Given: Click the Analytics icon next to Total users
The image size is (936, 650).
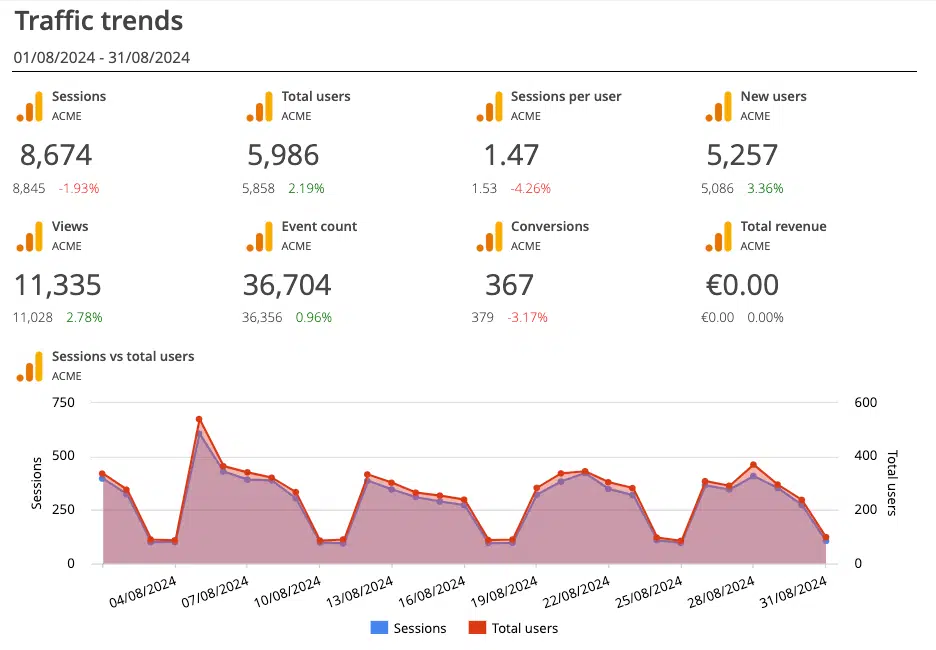Looking at the screenshot, I should [x=260, y=106].
